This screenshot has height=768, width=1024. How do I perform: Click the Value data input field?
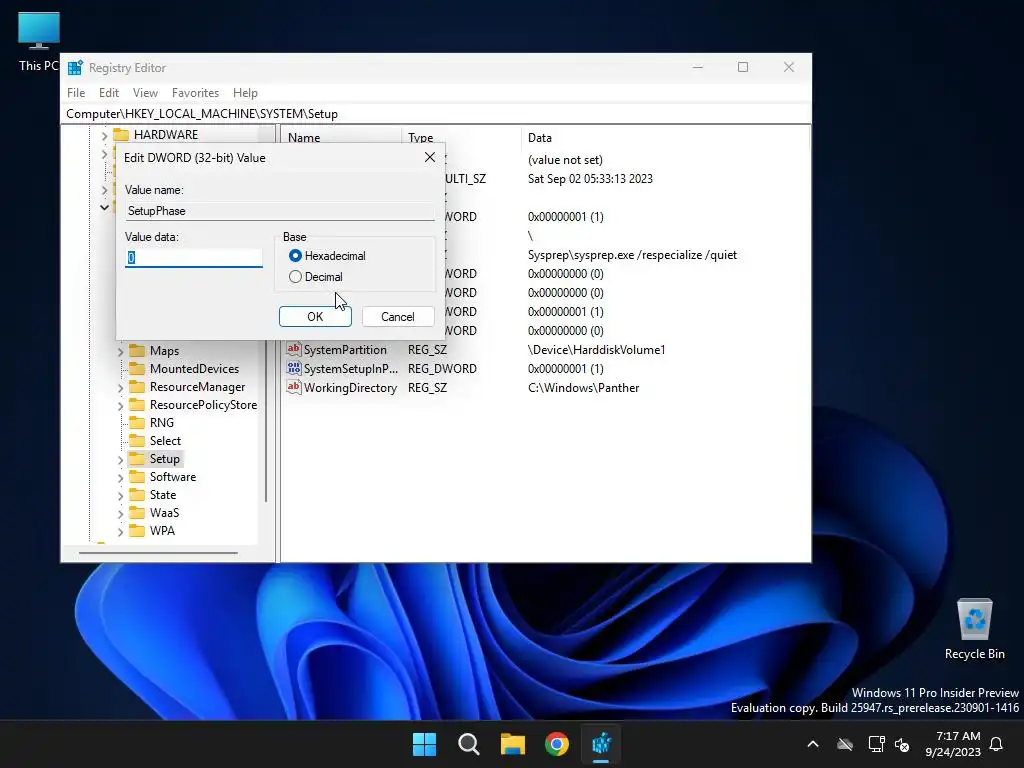click(x=194, y=257)
